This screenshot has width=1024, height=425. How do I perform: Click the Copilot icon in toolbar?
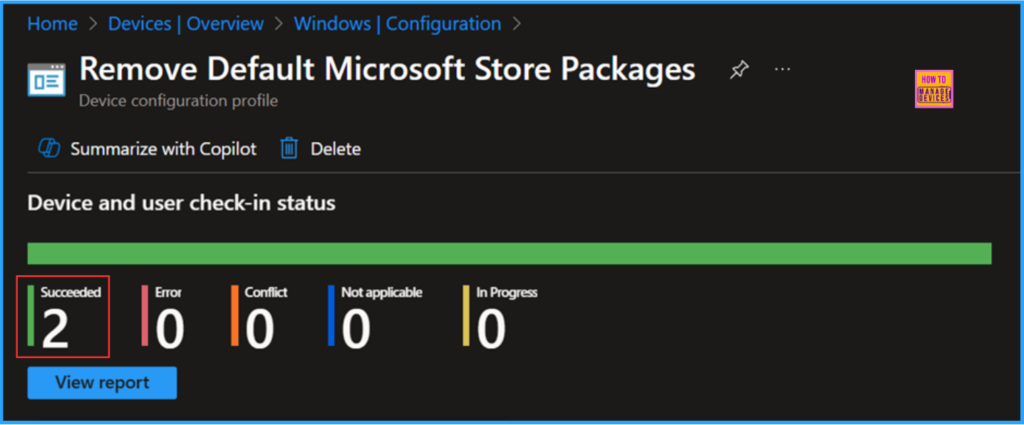pyautogui.click(x=49, y=149)
